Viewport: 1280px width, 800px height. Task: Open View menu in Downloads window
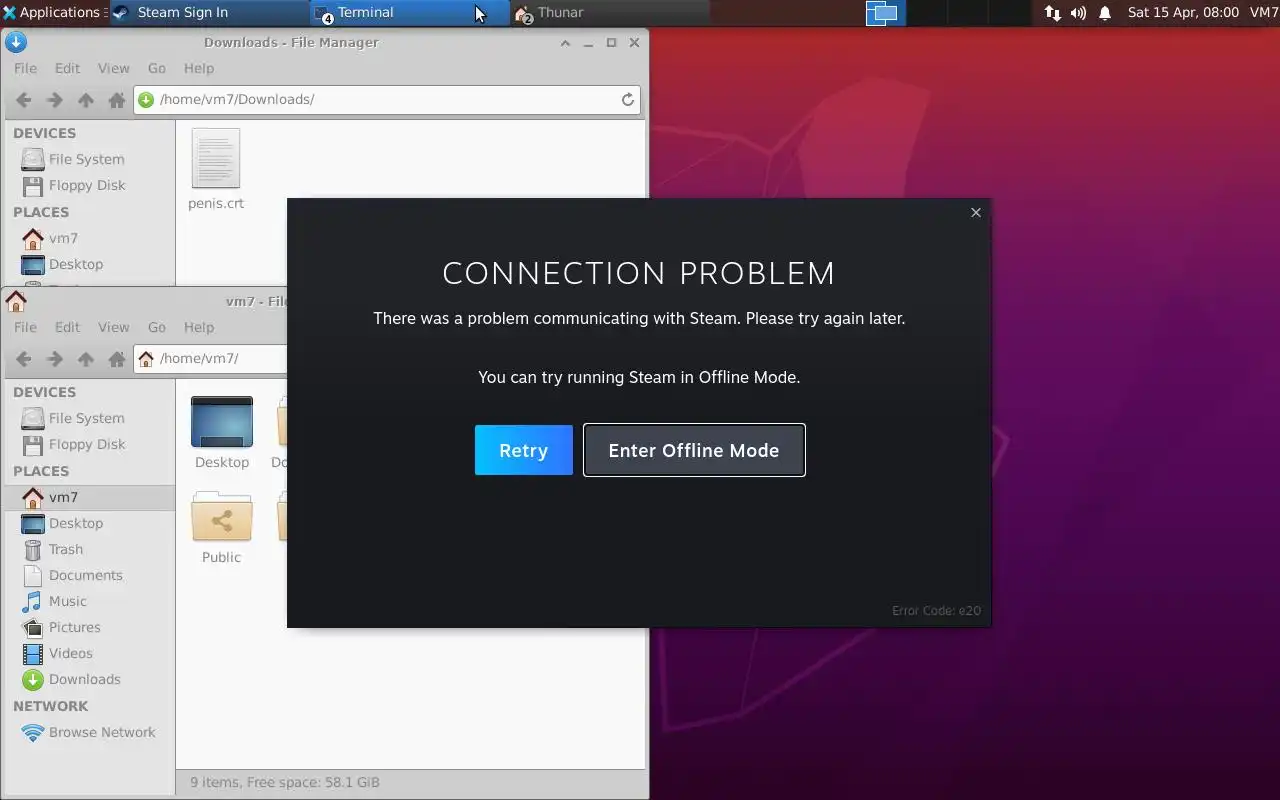click(113, 68)
